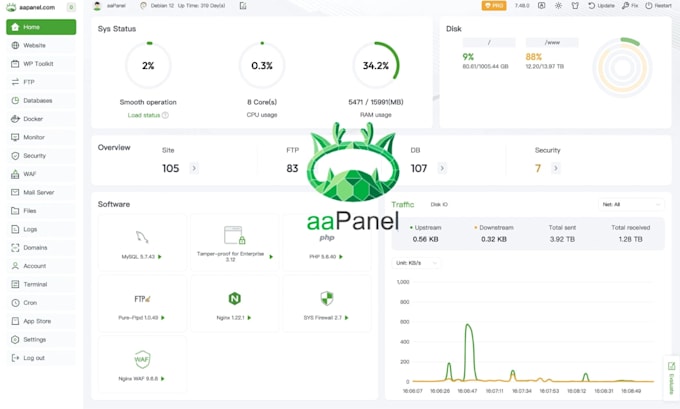Expand the Site count arrow
The width and height of the screenshot is (680, 409).
click(194, 168)
